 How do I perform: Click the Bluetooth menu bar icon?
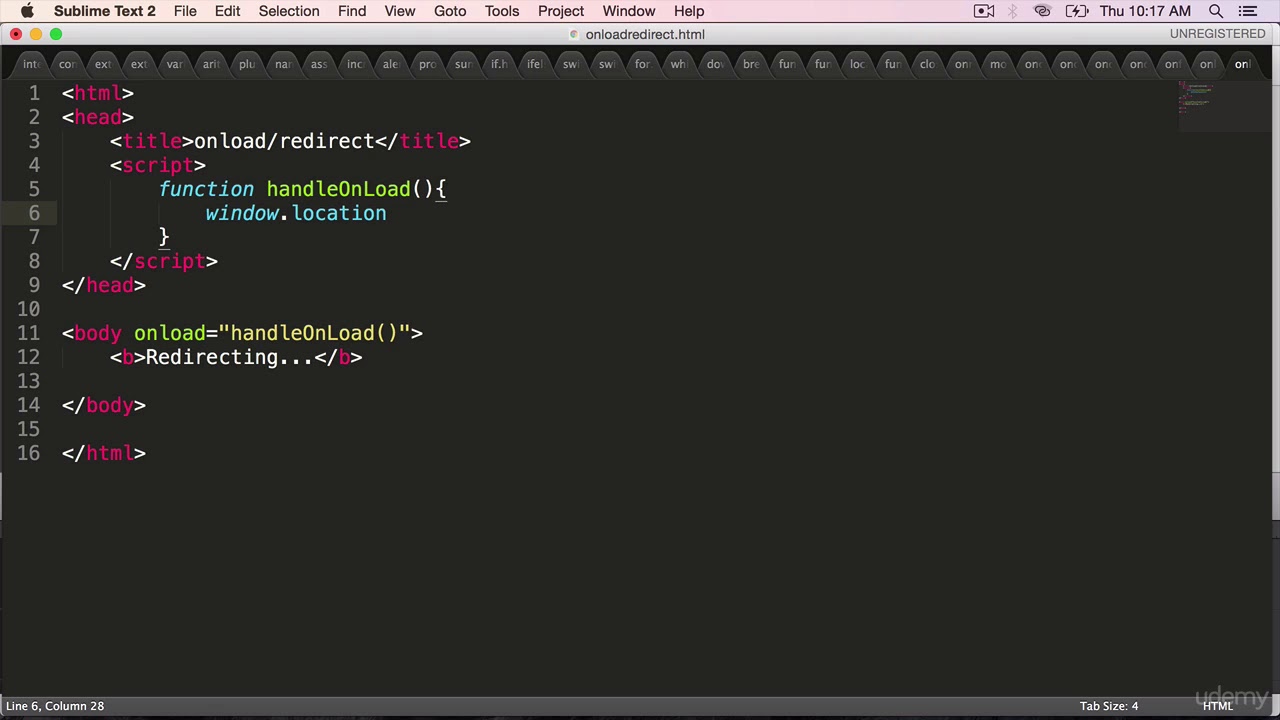pyautogui.click(x=1013, y=11)
